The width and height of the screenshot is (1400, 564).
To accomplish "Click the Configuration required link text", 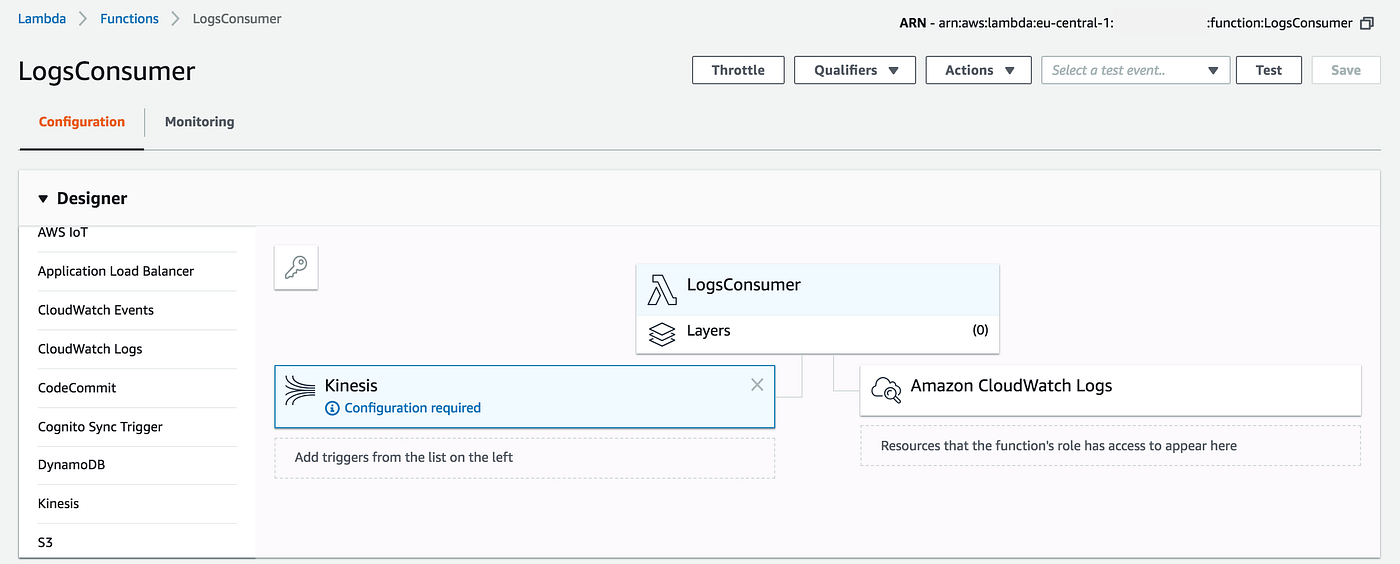I will coord(412,408).
